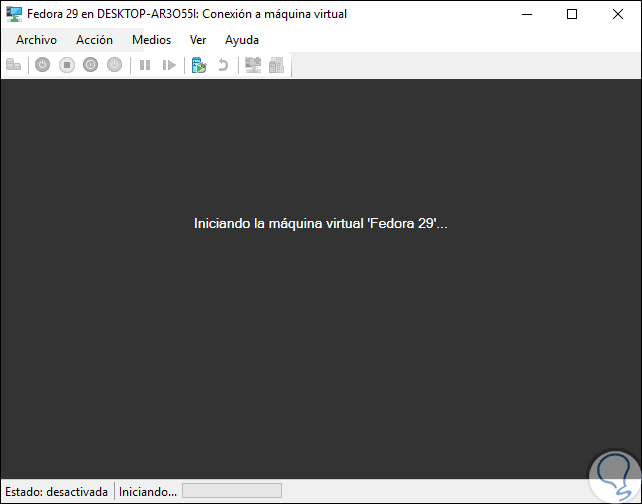Image resolution: width=642 pixels, height=504 pixels.
Task: Click the Ctrl+Alt+Del toolbar icon
Action: point(14,65)
